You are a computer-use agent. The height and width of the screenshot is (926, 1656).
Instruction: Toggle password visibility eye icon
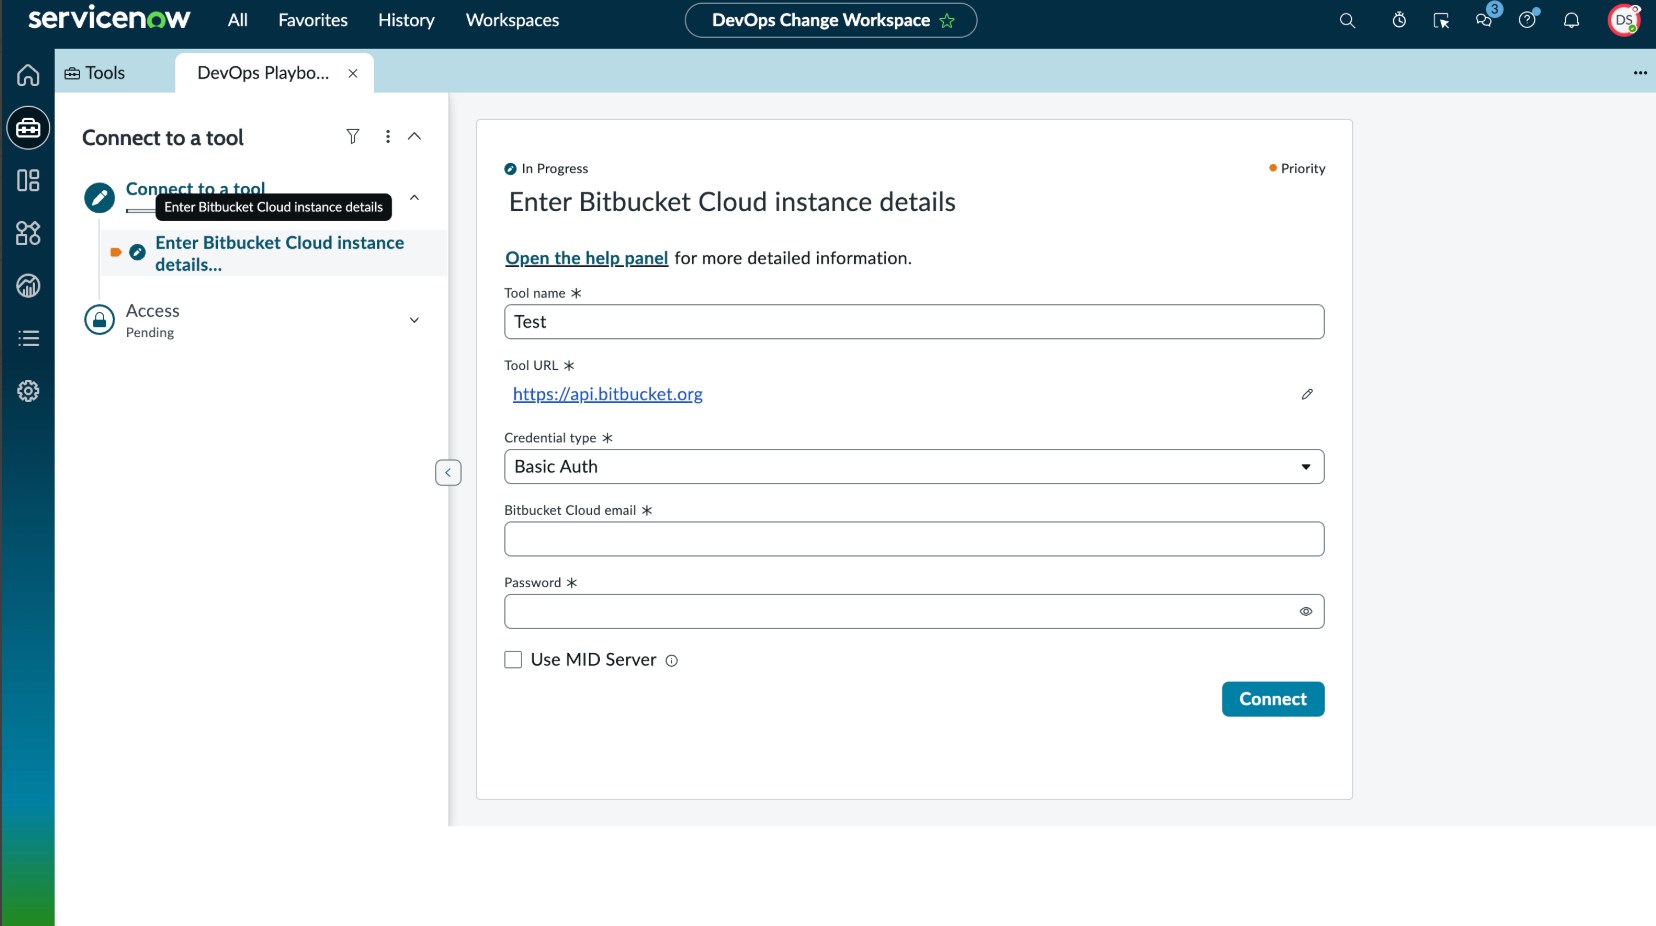(1306, 611)
